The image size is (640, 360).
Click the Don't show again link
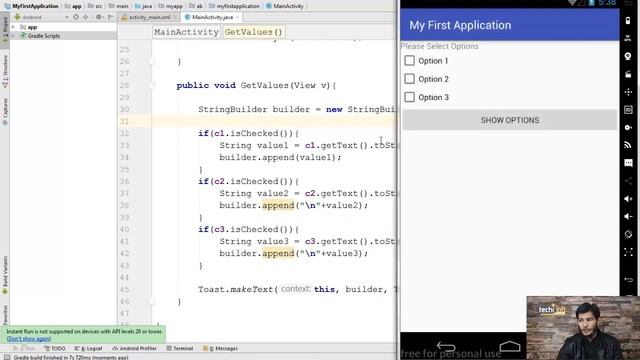29,339
